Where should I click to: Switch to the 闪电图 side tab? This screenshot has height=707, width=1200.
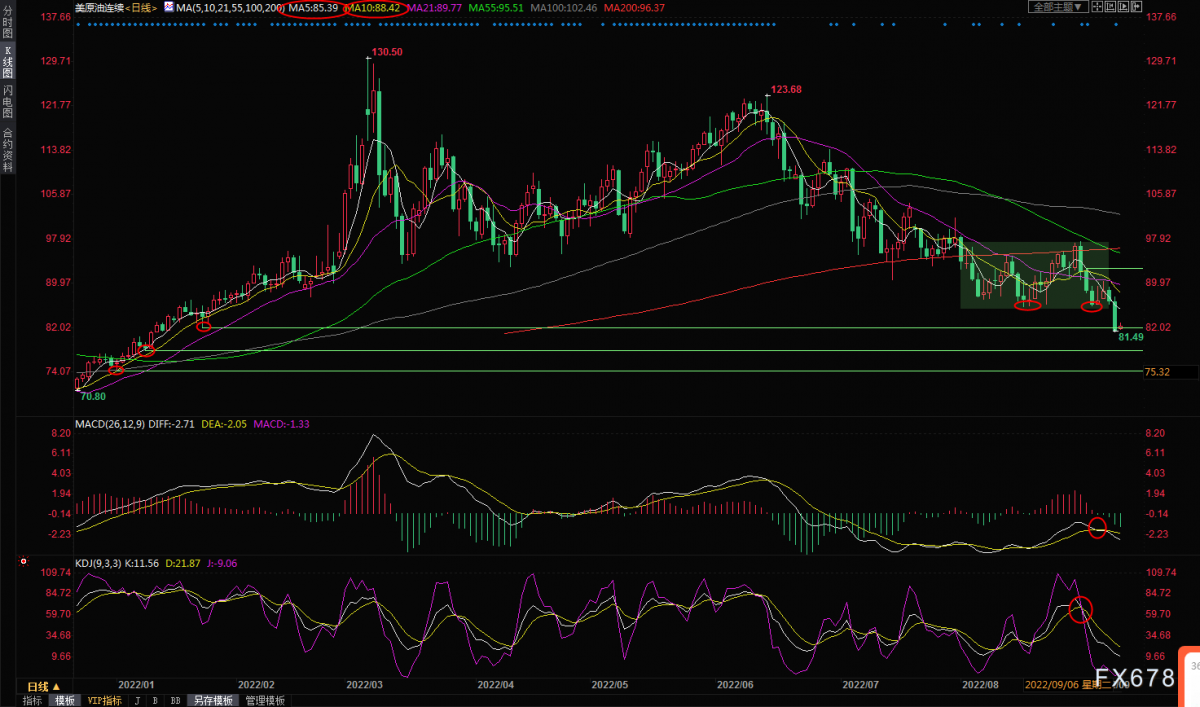coord(8,101)
